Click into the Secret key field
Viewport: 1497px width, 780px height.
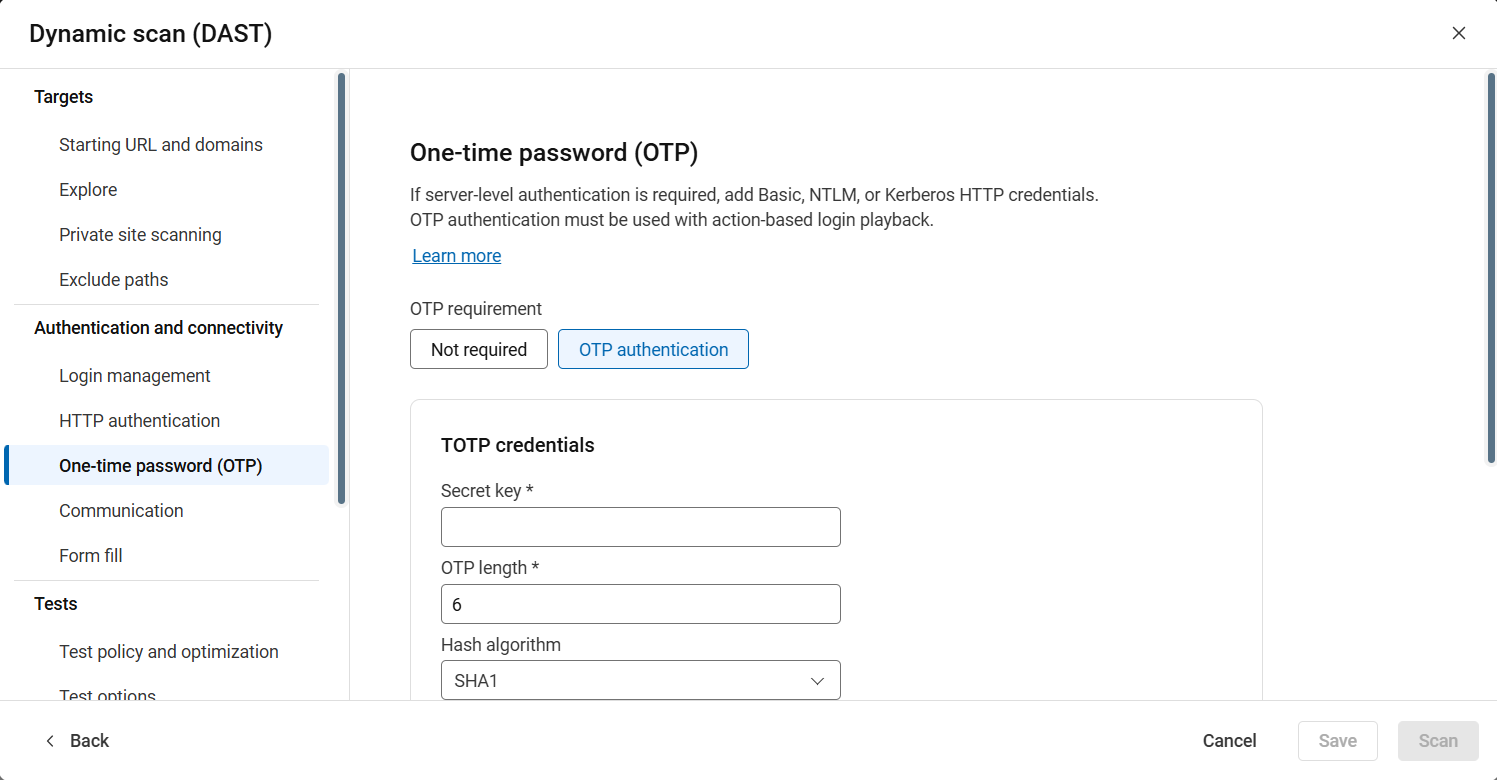[640, 527]
